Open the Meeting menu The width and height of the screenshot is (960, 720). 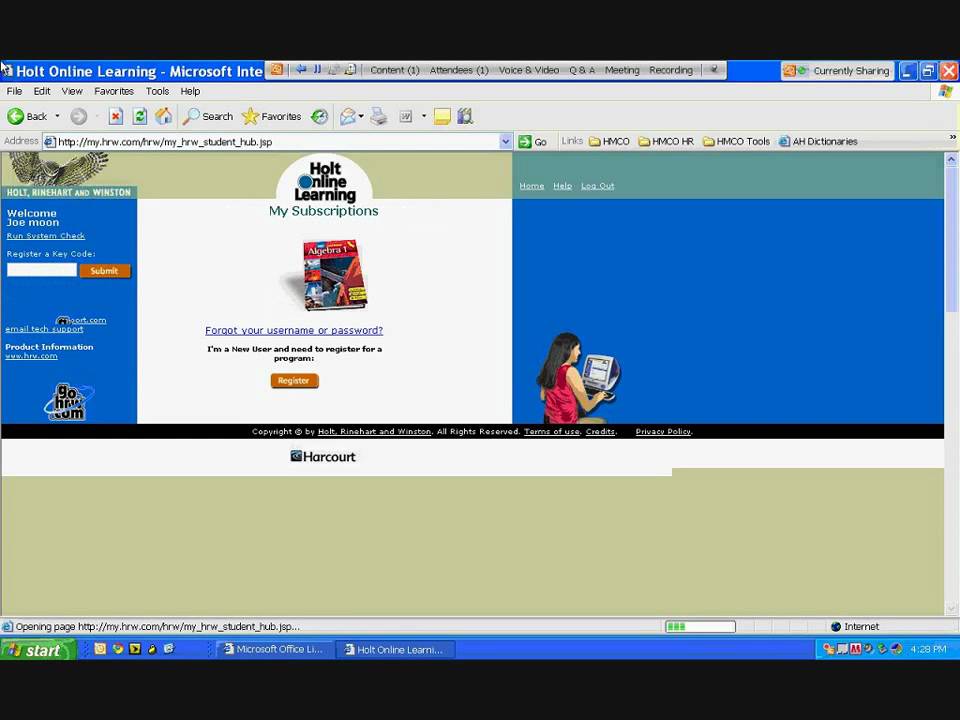(x=622, y=70)
